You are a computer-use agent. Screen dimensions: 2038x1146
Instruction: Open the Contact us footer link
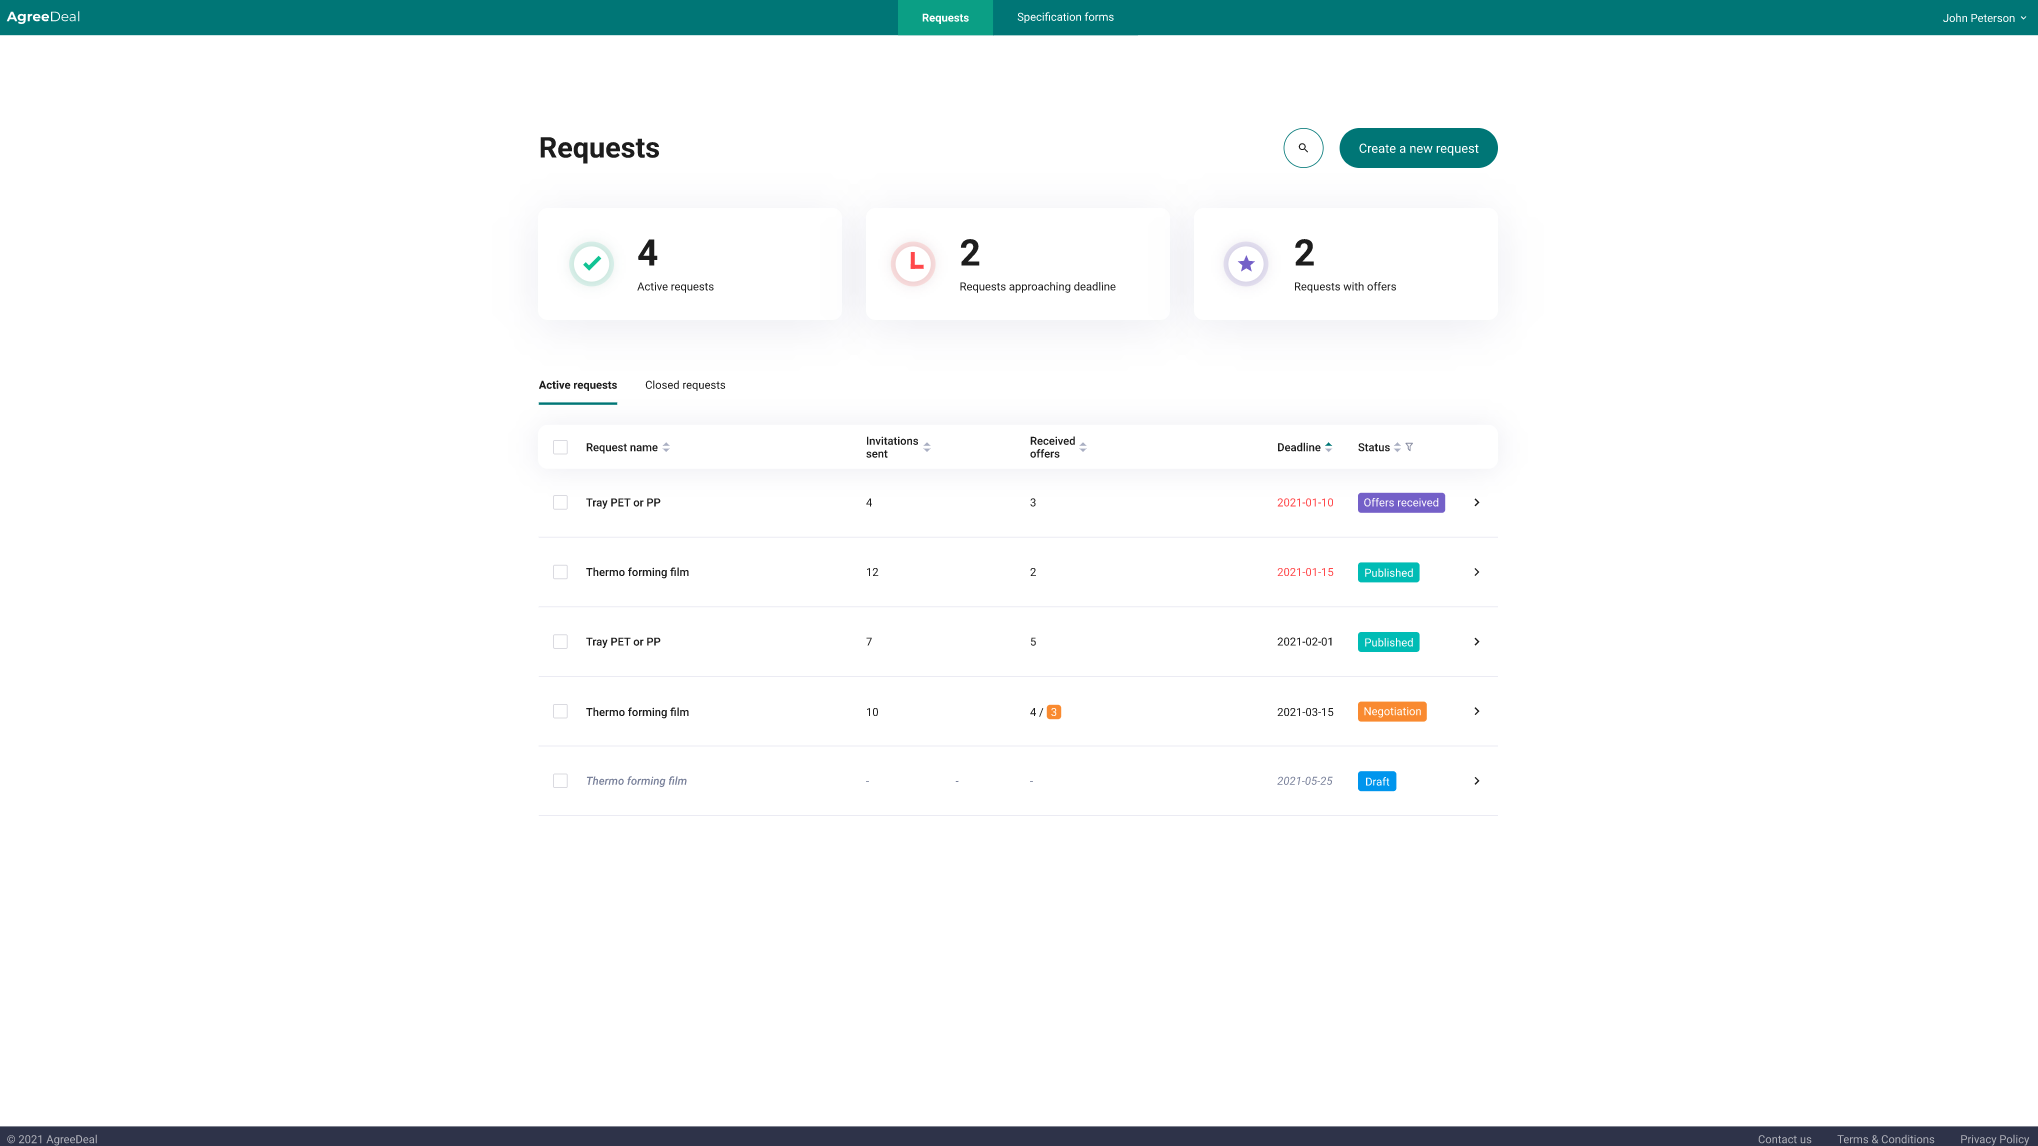[x=1784, y=1139]
